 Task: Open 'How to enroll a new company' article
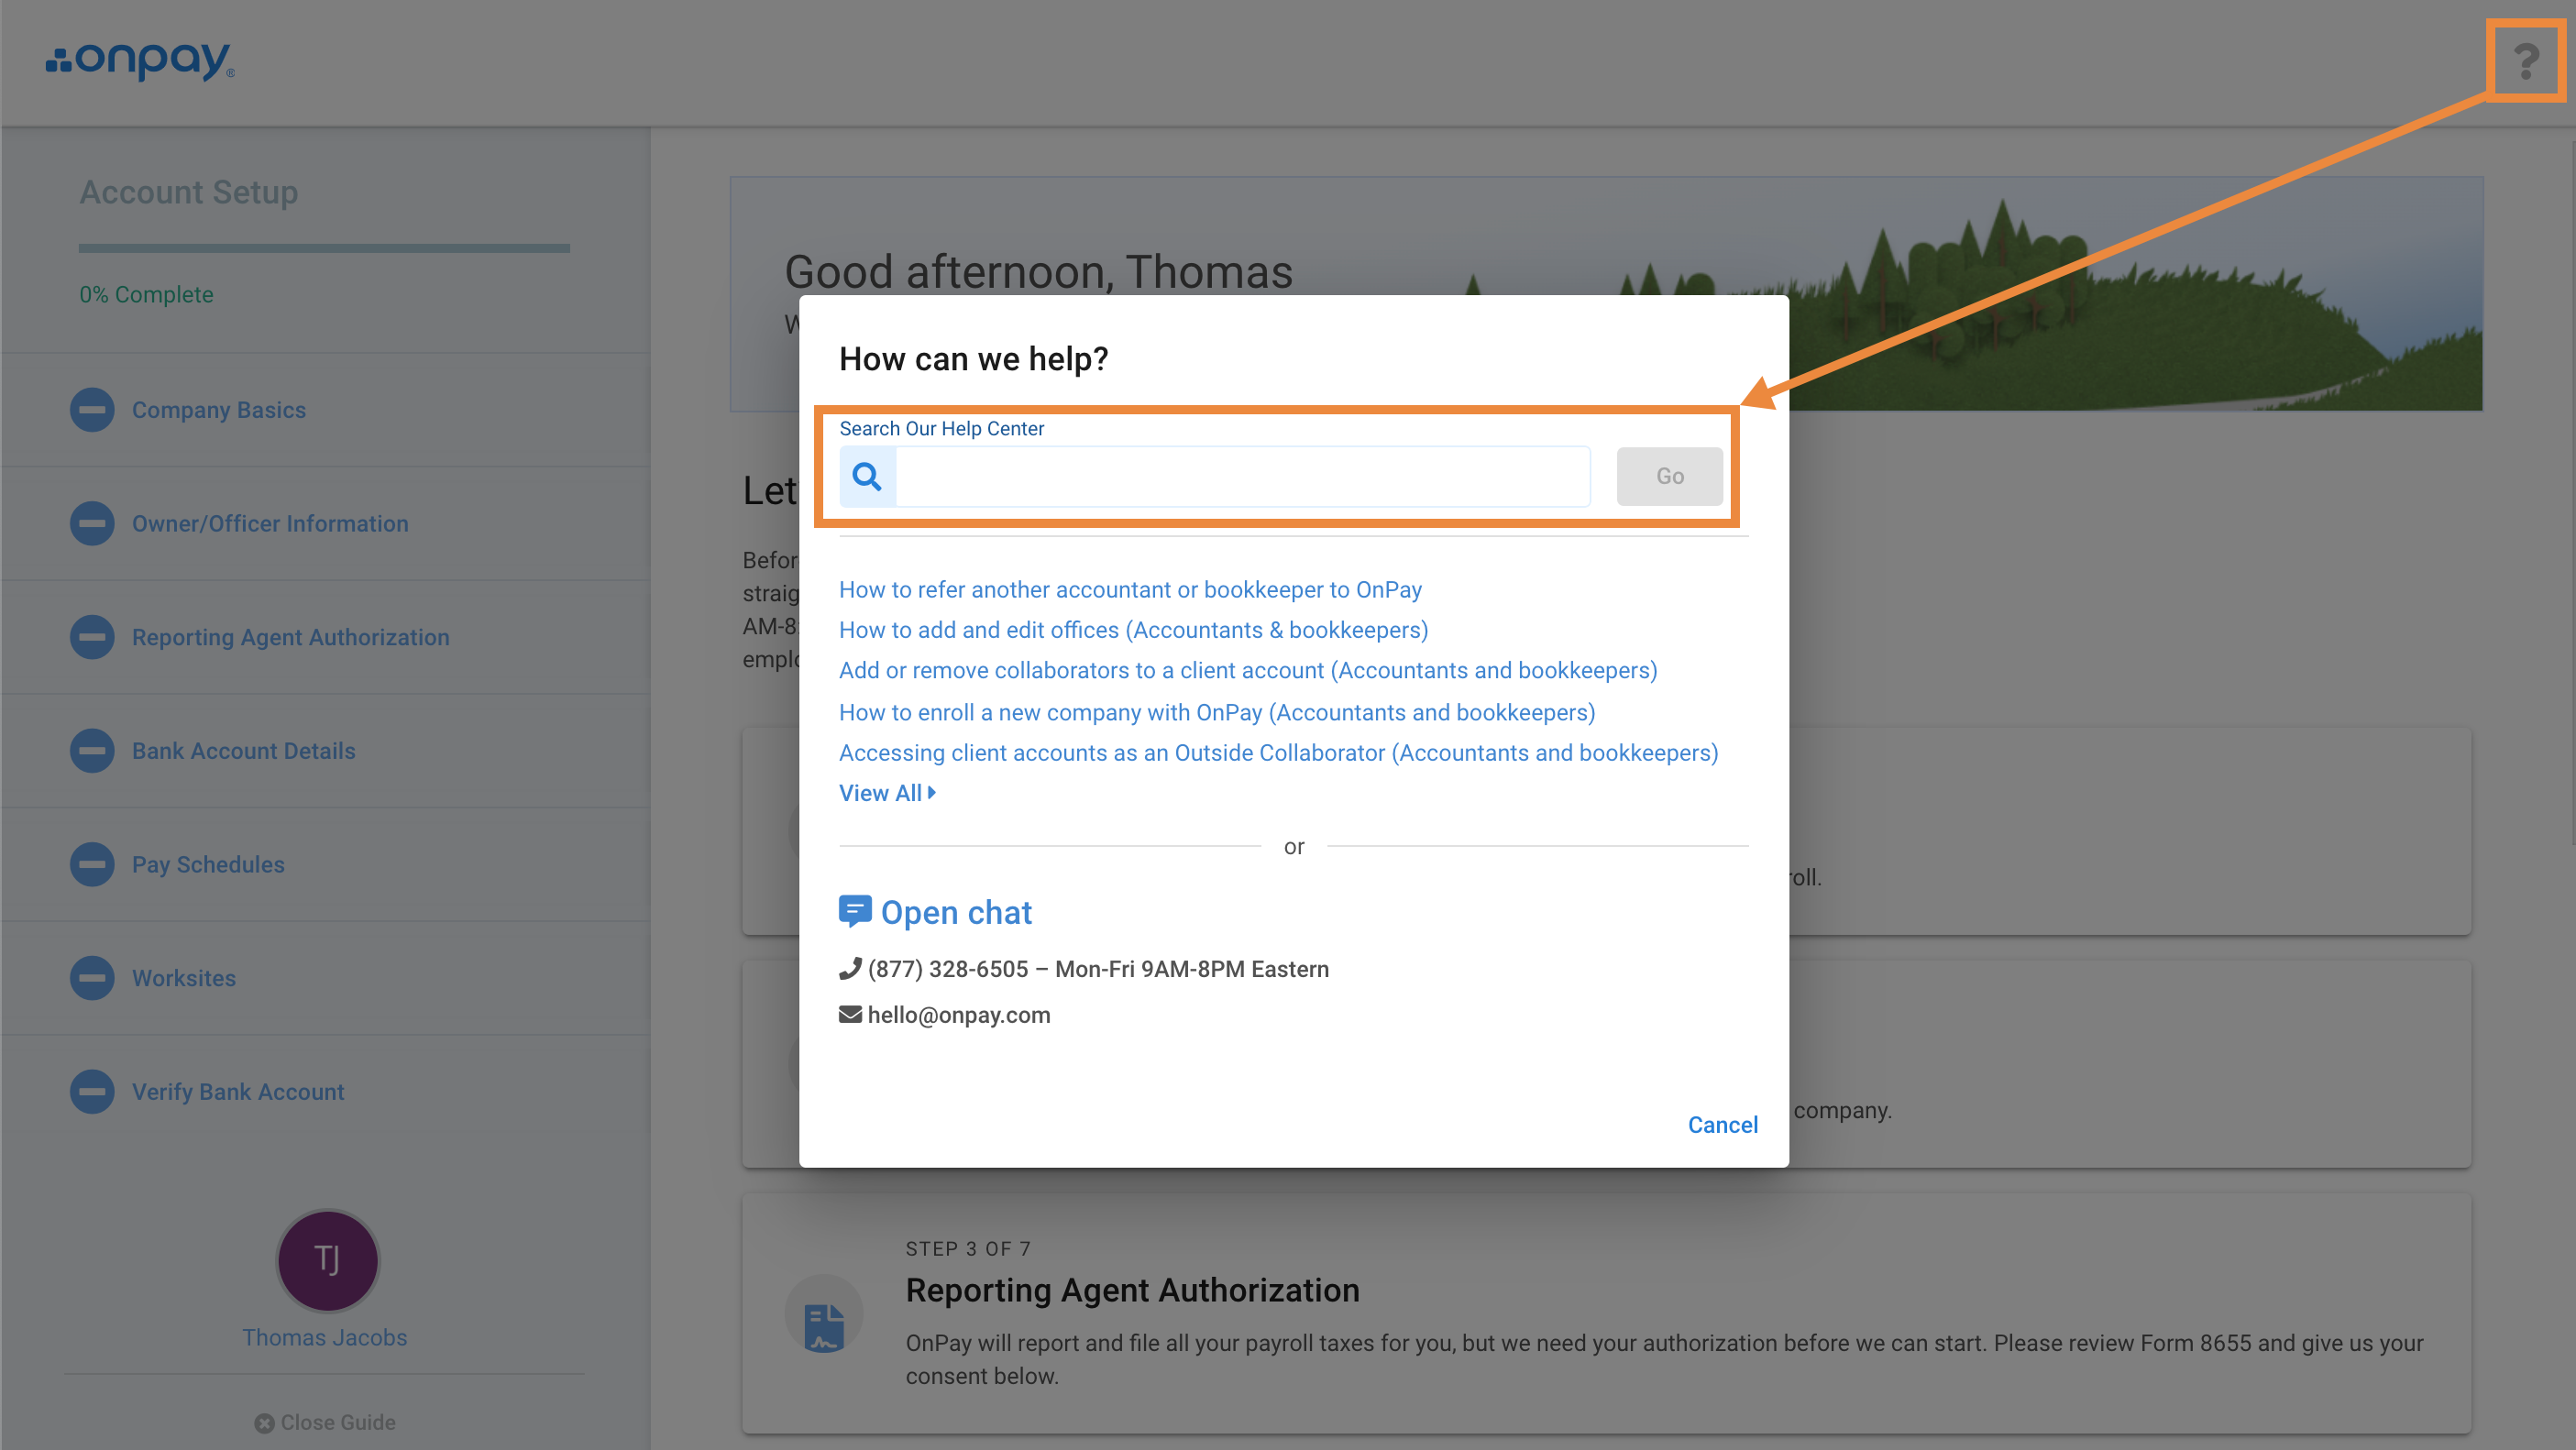click(x=1217, y=712)
